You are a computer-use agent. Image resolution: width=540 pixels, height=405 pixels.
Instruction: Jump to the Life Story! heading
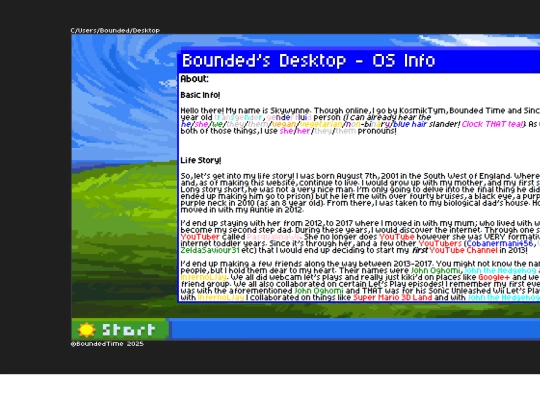point(201,160)
